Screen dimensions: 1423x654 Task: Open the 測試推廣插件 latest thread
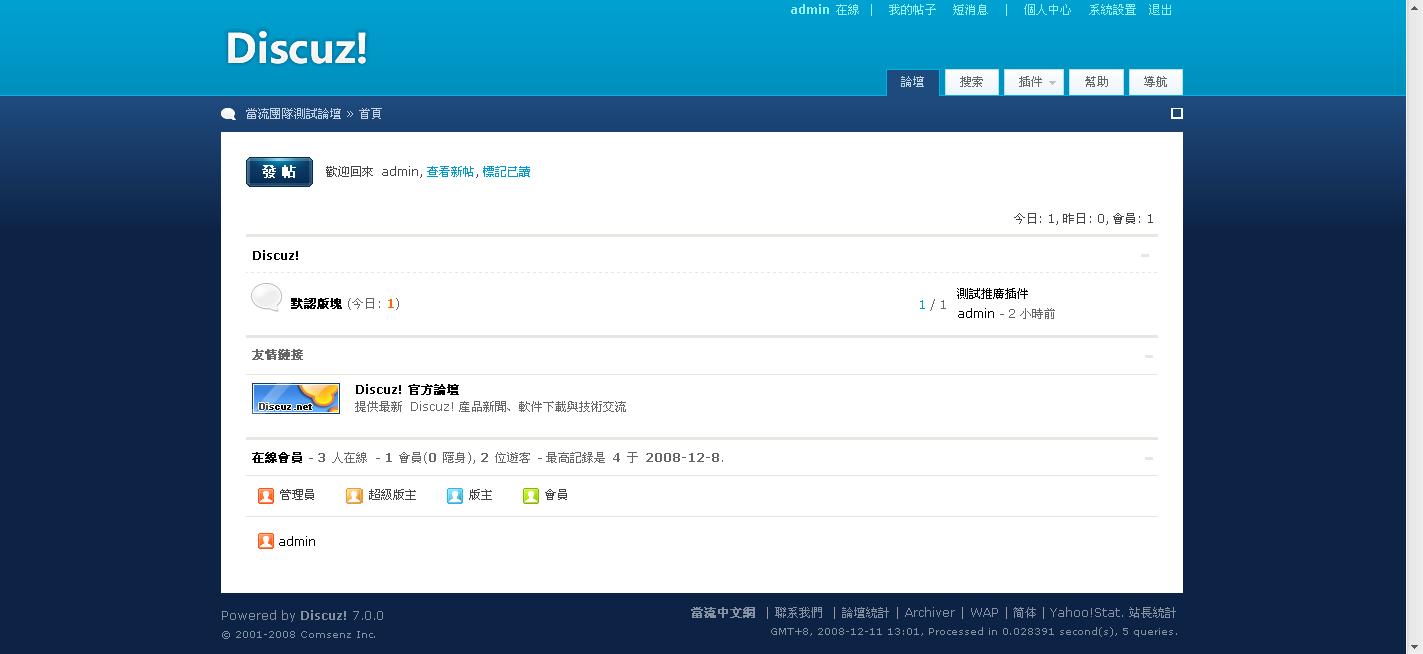992,294
